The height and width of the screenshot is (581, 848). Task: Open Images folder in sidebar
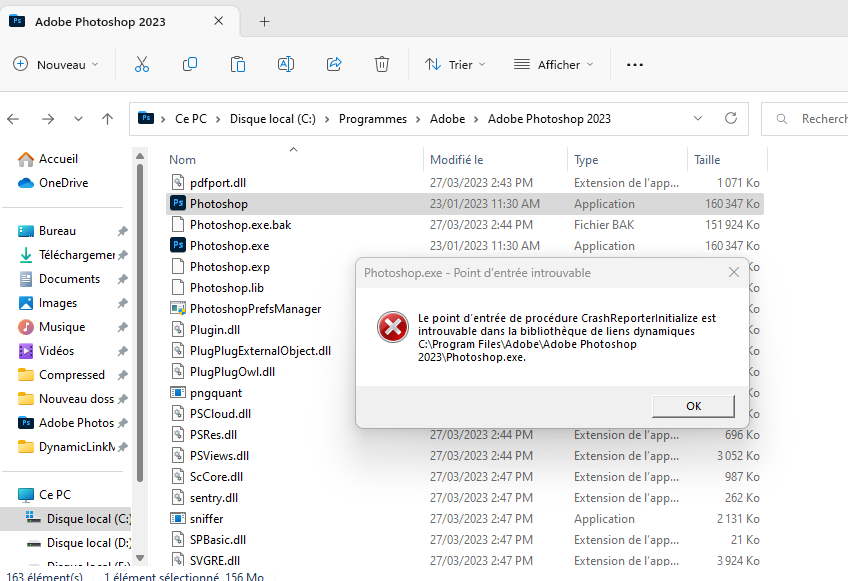(47, 303)
